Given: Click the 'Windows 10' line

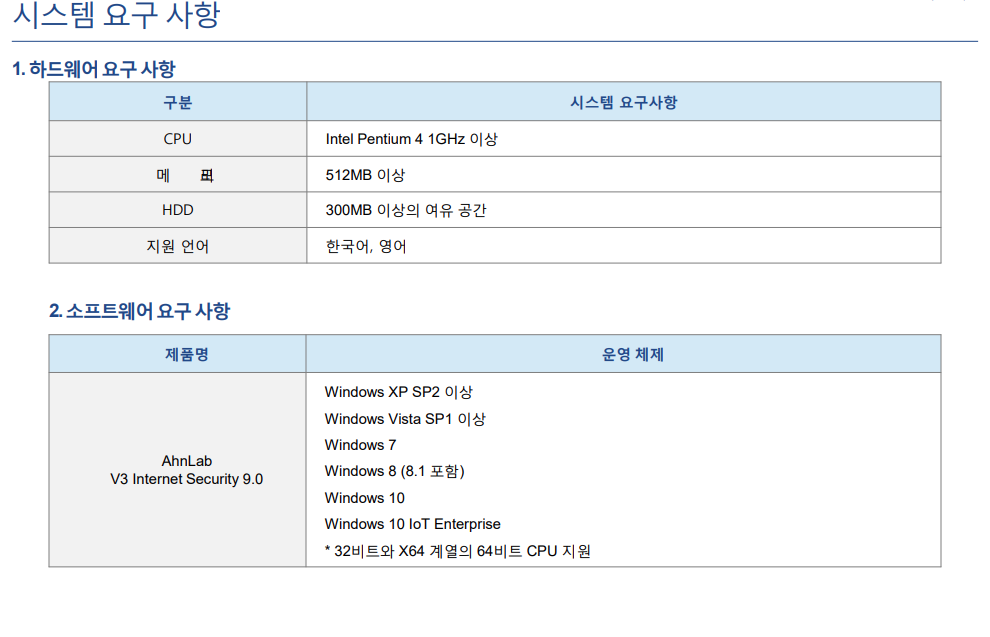Looking at the screenshot, I should tap(364, 498).
